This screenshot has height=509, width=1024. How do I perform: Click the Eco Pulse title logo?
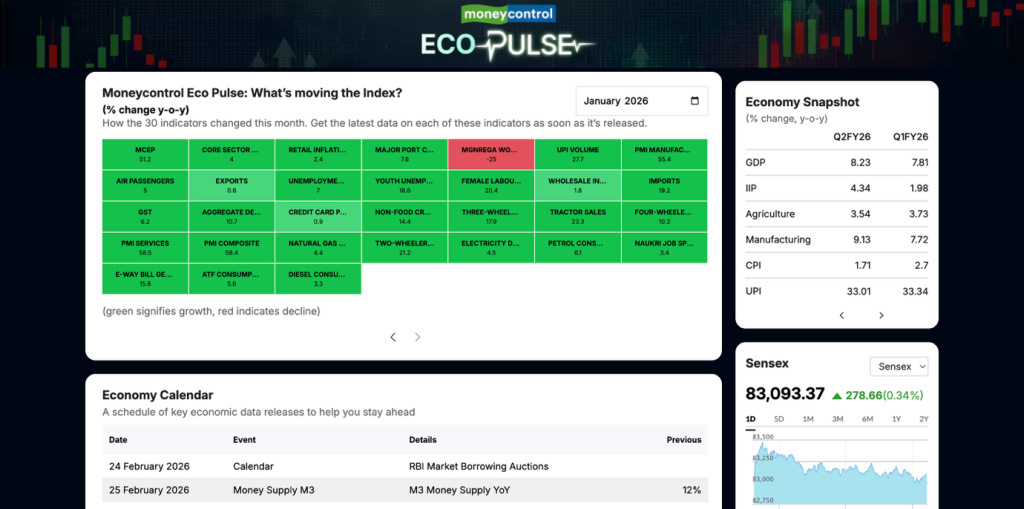pos(510,45)
